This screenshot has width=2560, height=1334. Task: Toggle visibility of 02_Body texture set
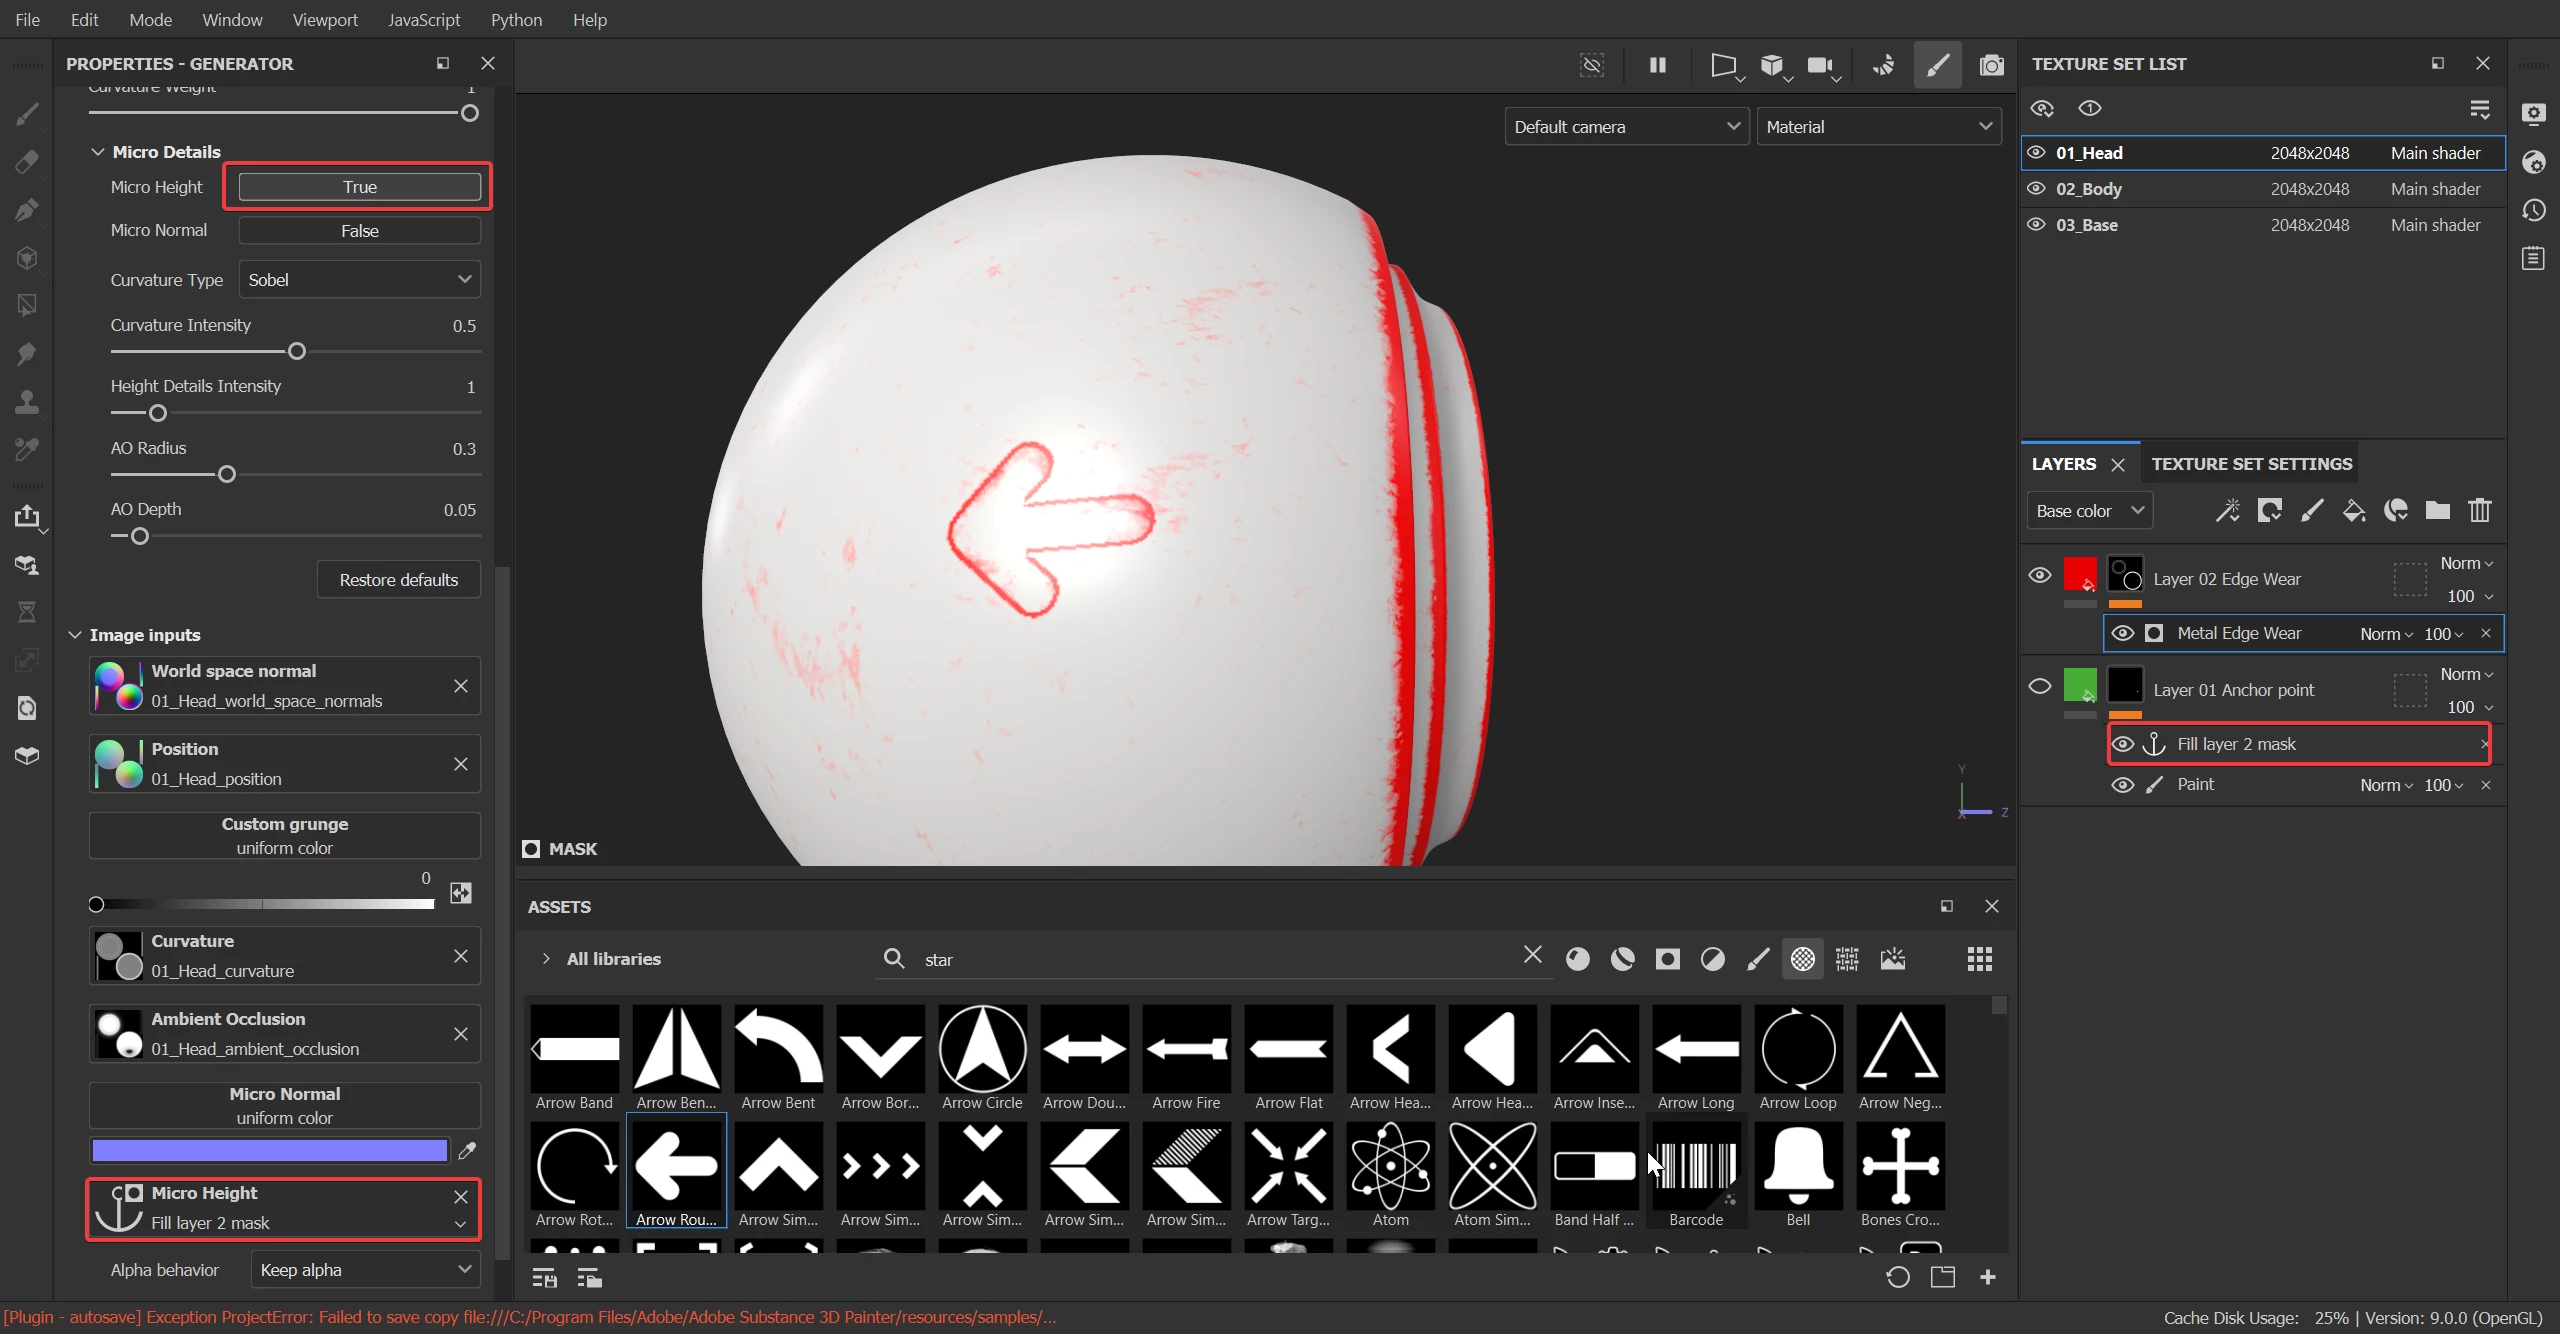[2036, 188]
